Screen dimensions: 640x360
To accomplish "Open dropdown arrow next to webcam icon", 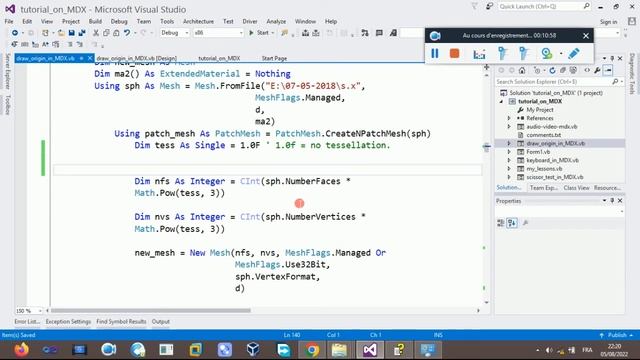I will coord(561,53).
